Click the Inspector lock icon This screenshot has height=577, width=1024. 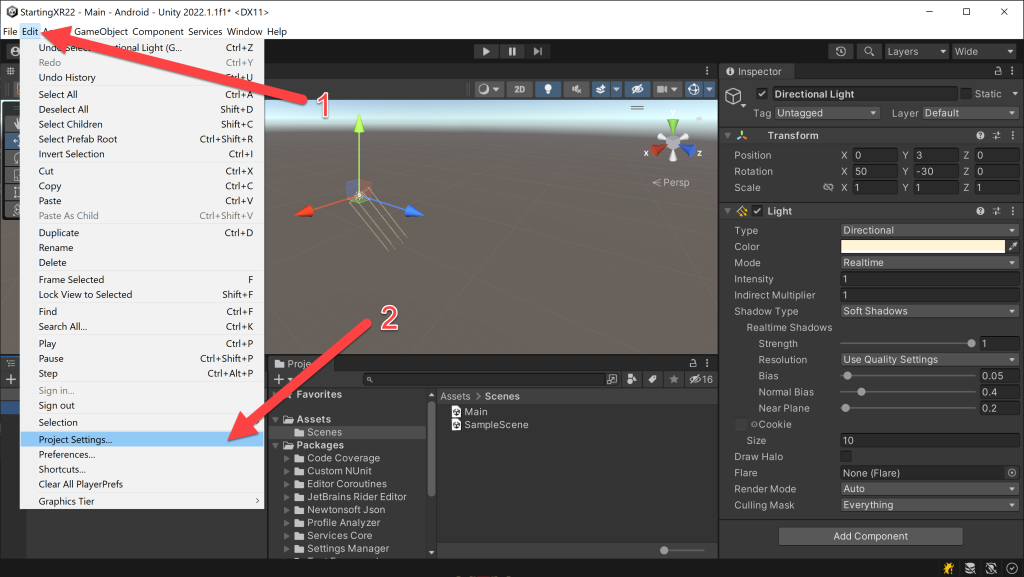click(998, 71)
